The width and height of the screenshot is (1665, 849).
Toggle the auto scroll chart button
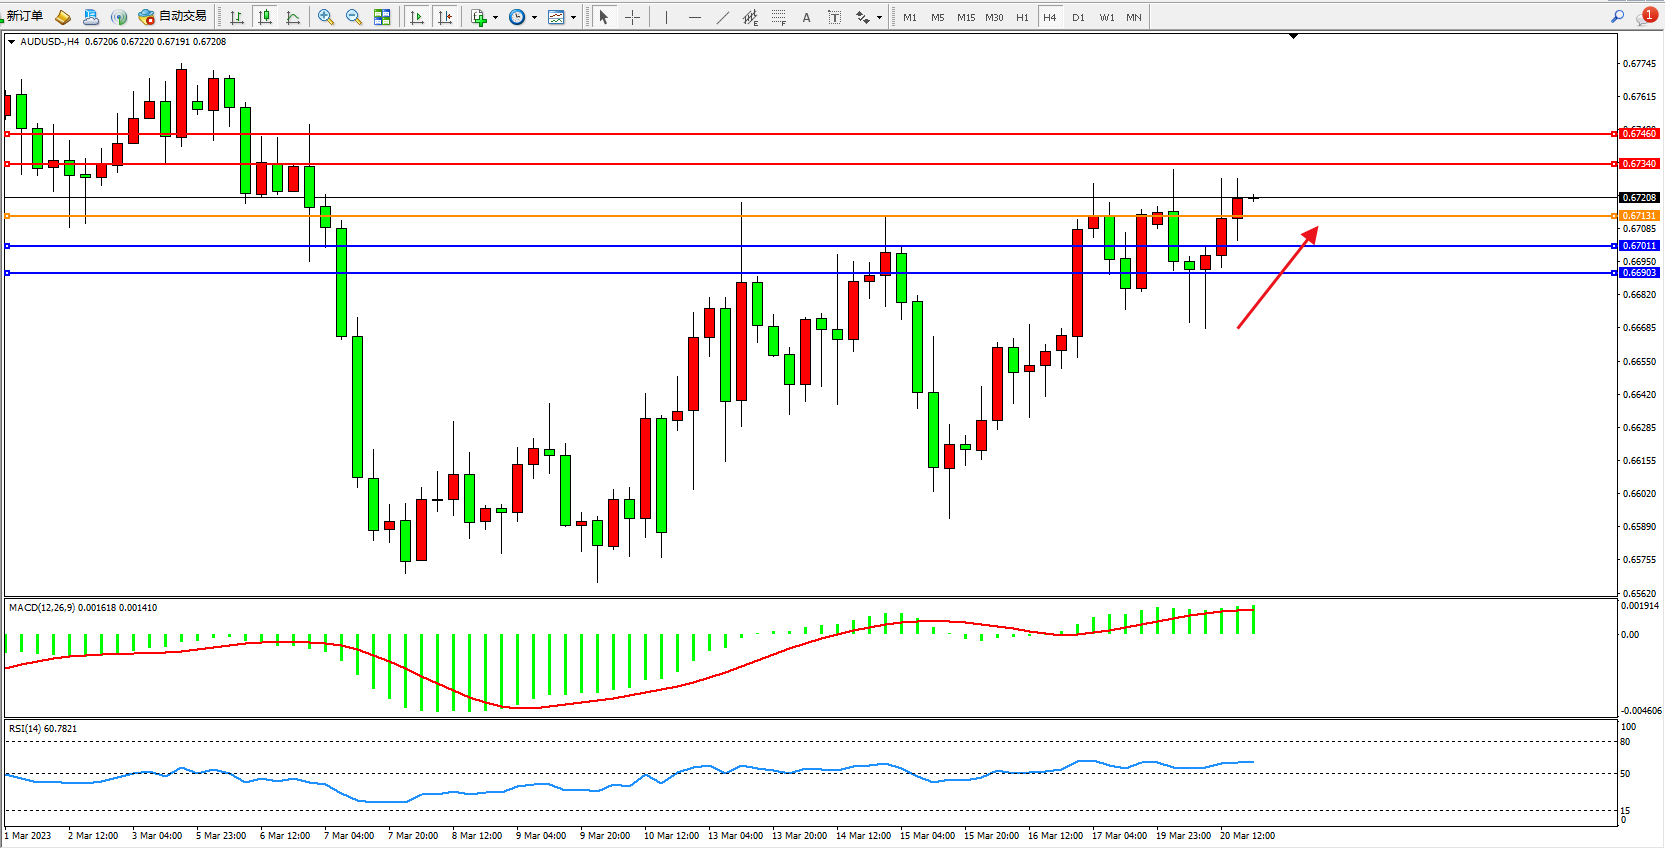417,17
